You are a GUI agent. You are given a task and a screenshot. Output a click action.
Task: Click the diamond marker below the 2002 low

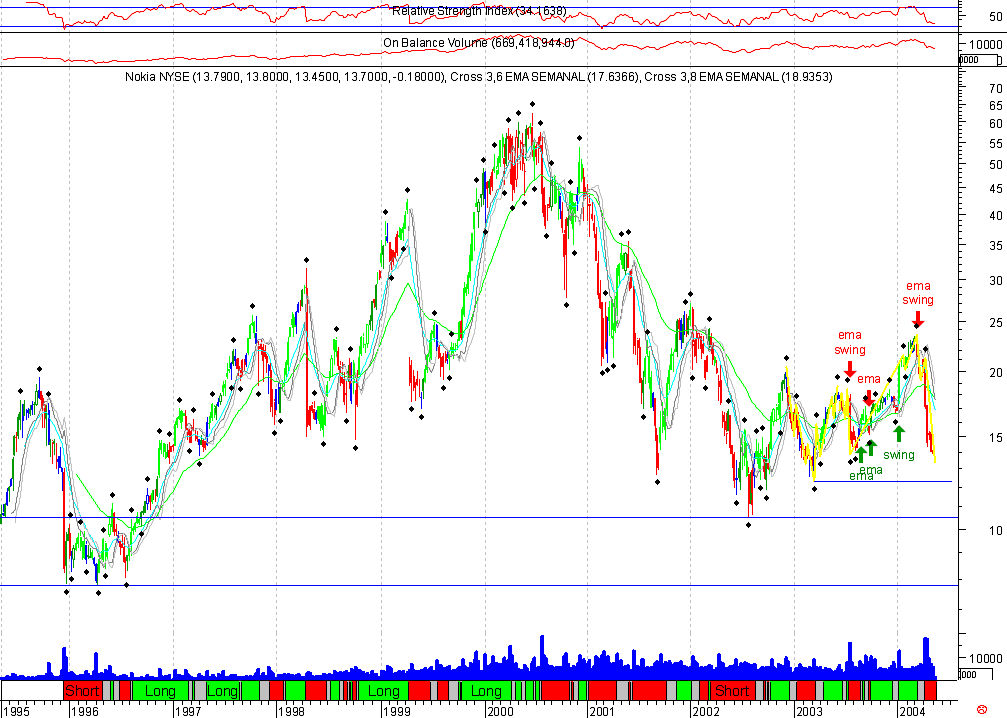pos(747,523)
